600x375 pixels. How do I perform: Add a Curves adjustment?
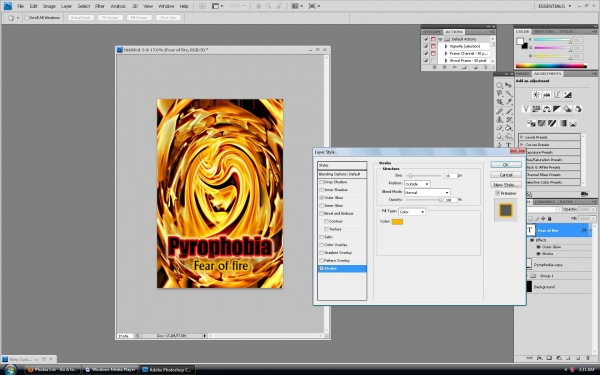[557, 95]
